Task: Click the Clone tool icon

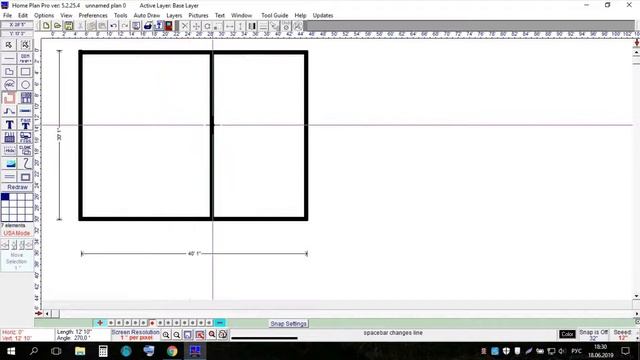Action: 25,150
